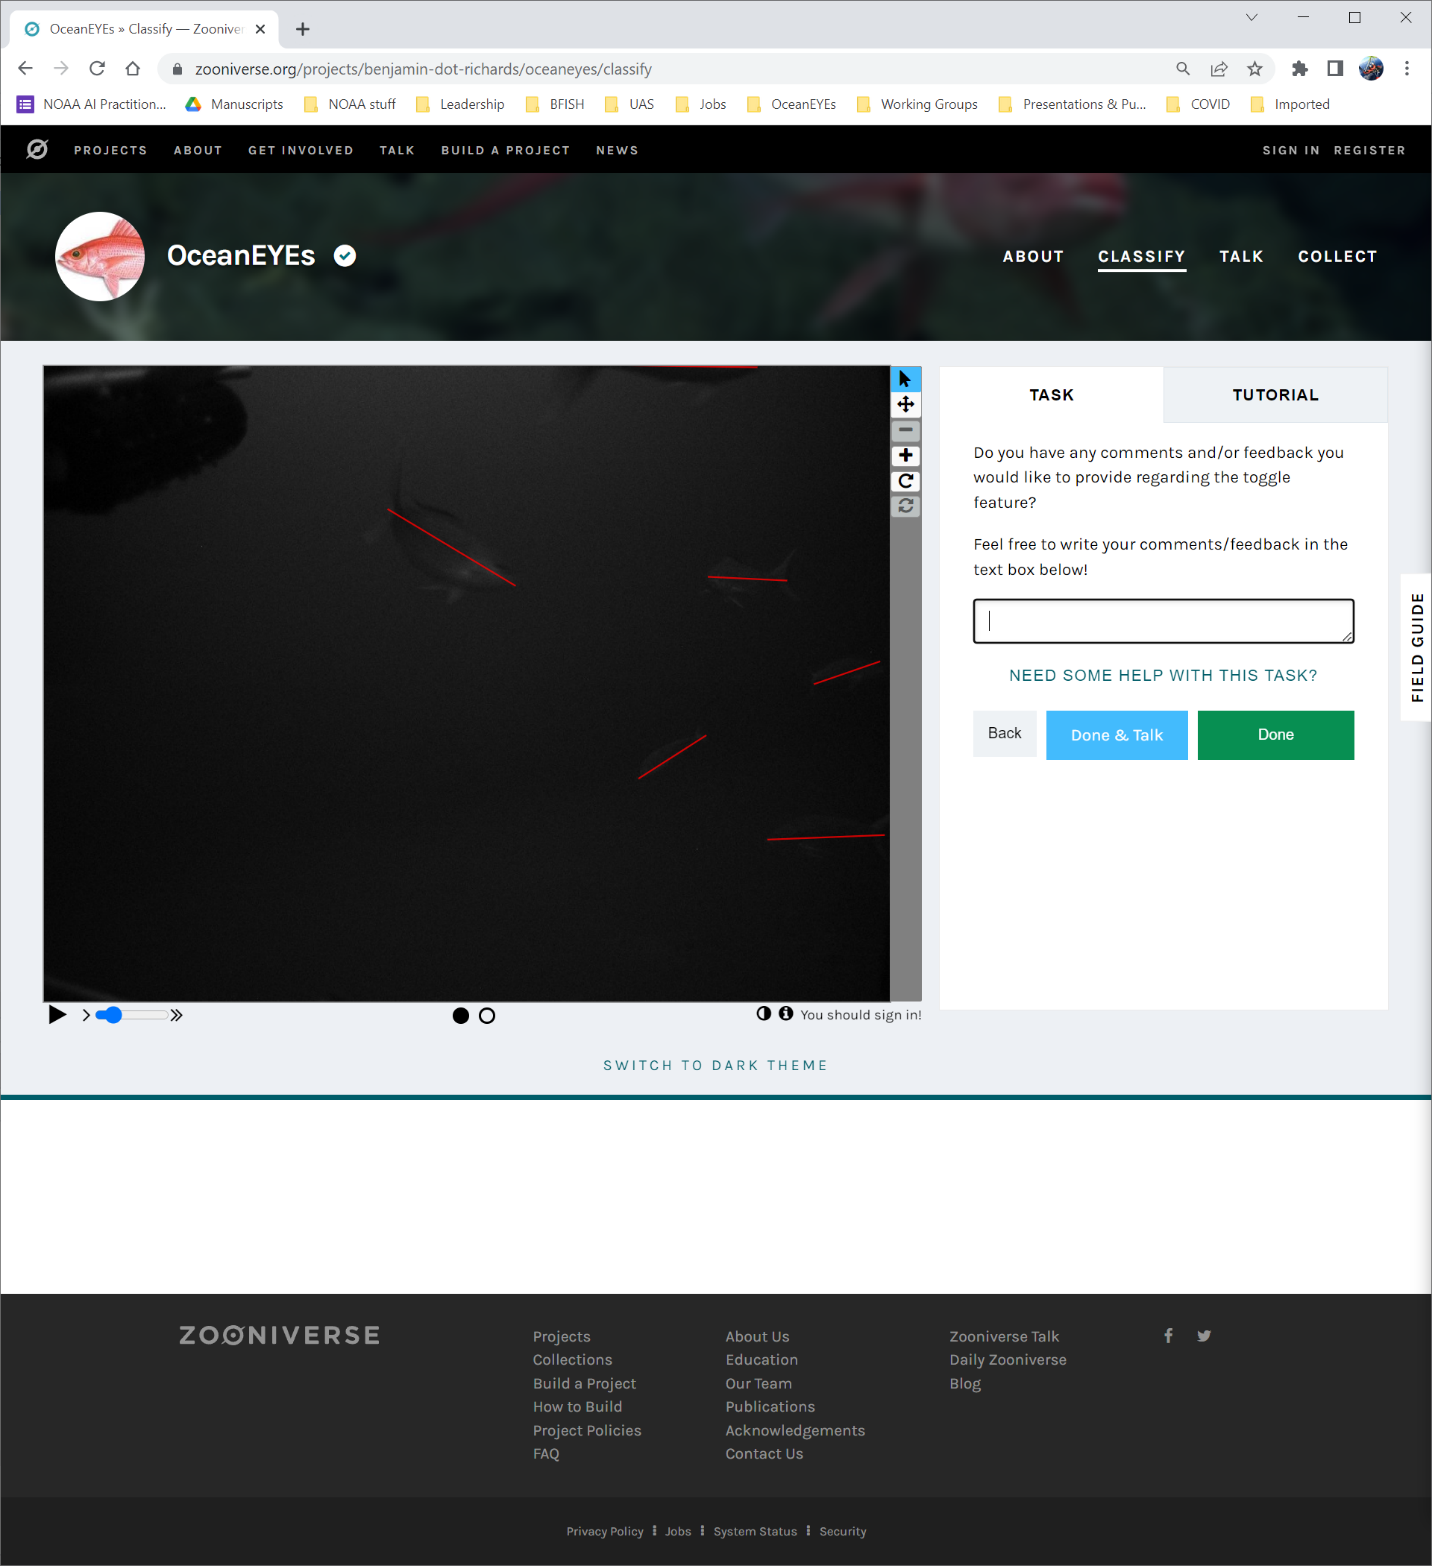Open the OceanEYEs bookmark folder
This screenshot has width=1432, height=1566.
791,104
